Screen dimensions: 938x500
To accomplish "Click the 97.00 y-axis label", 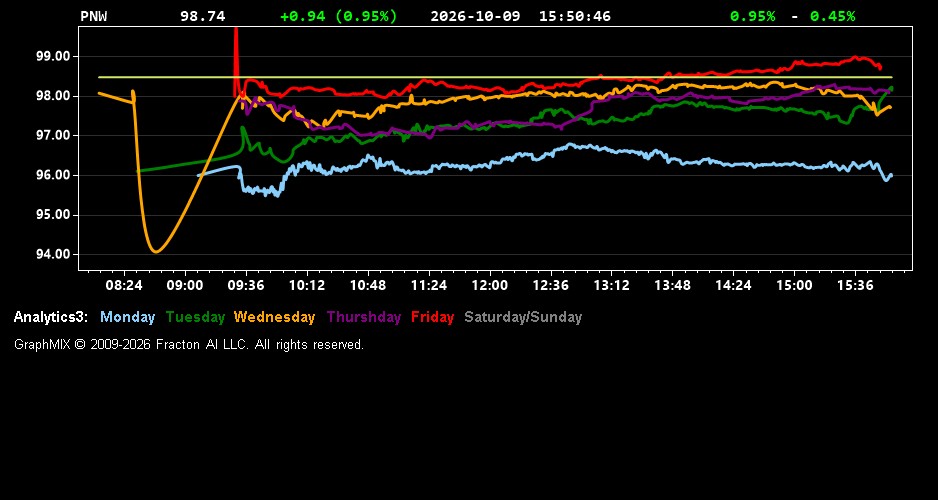I will click(x=54, y=136).
